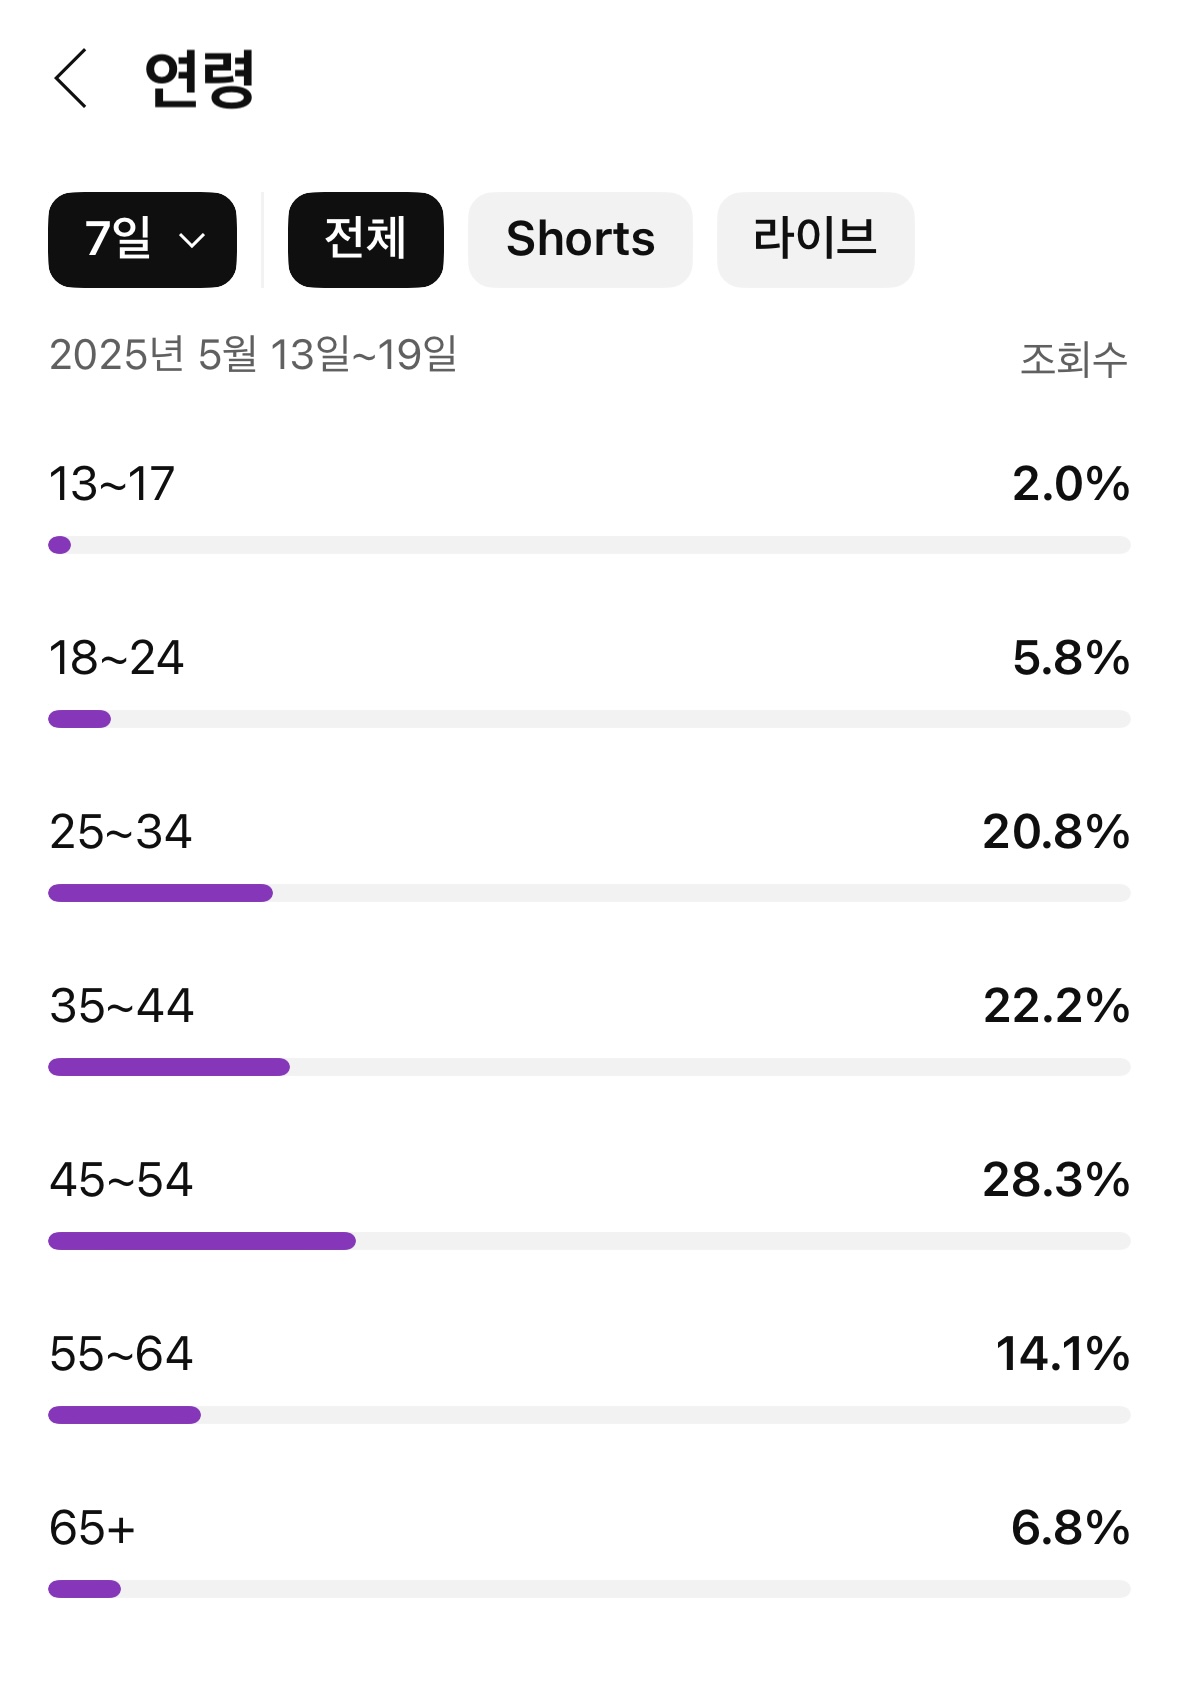The height and width of the screenshot is (1702, 1179).
Task: Click the 22.2% value for 35~44
Action: [1056, 1006]
